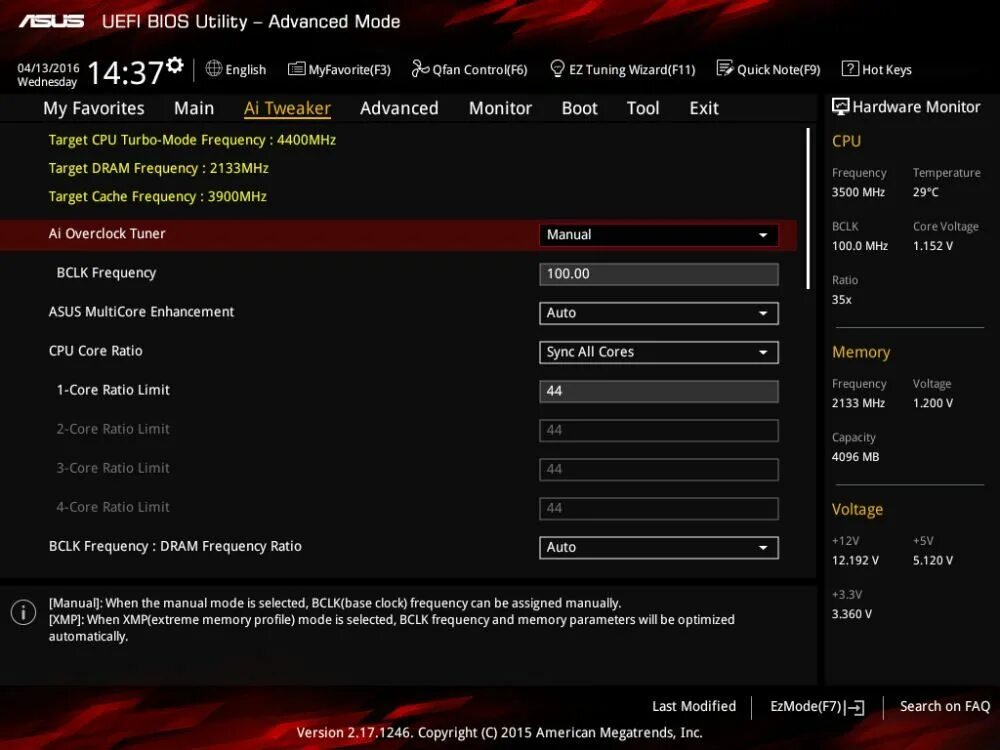Open BCLK : DRAM Frequency Ratio dropdown

tap(659, 547)
